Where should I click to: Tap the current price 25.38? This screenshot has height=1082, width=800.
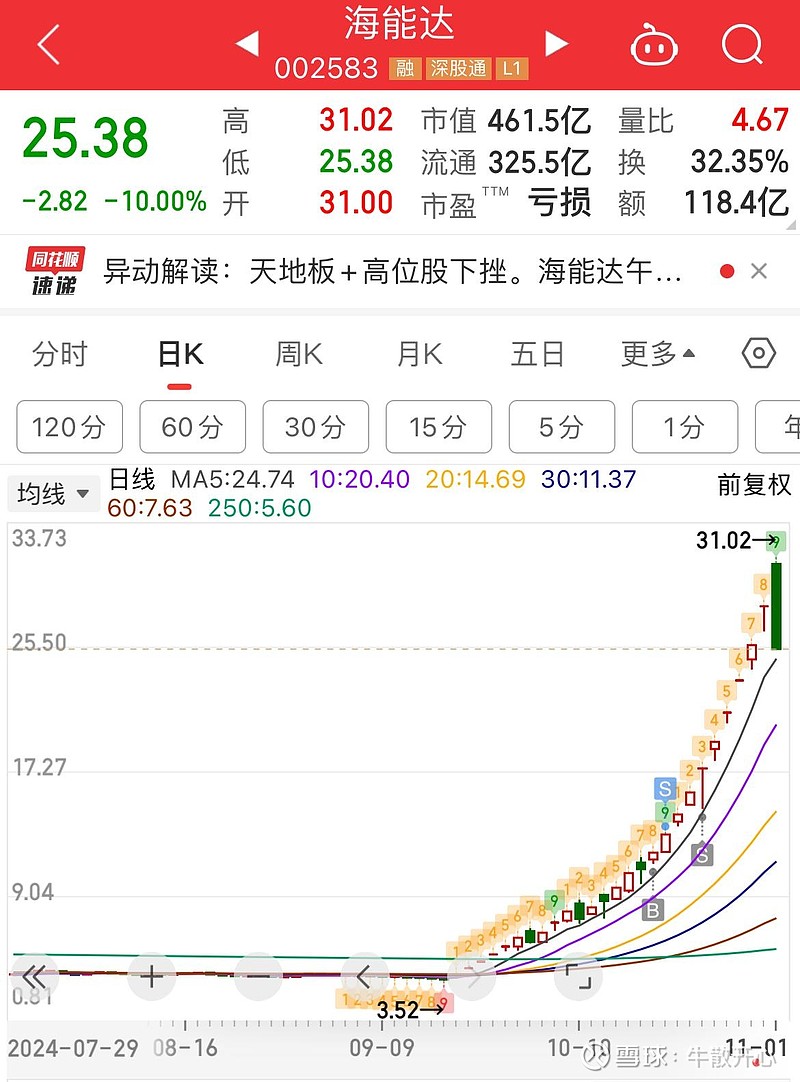click(86, 137)
